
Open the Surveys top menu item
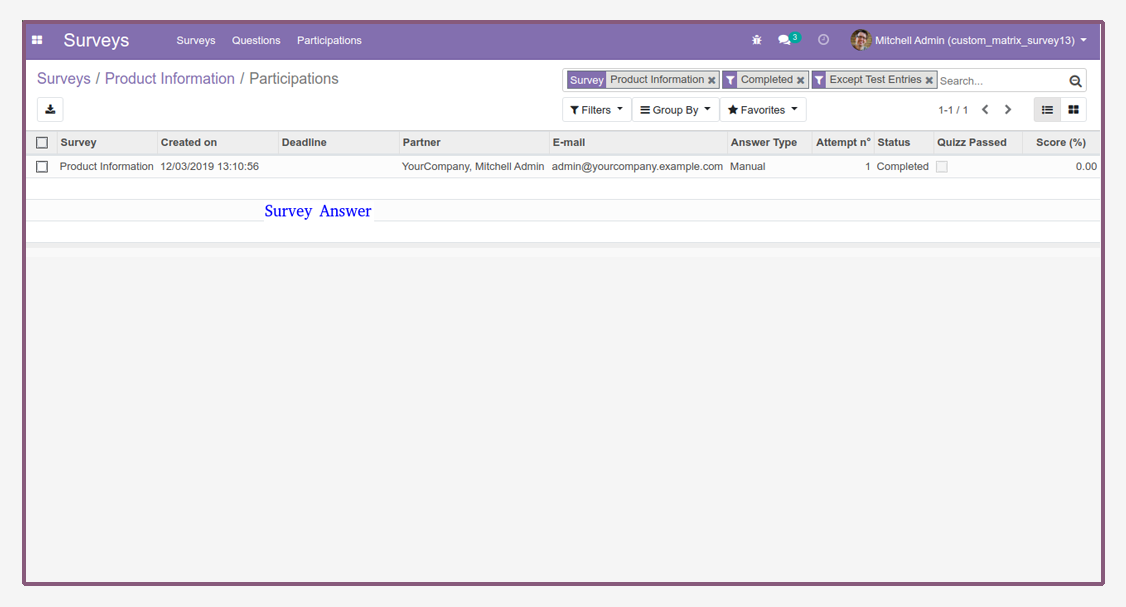point(196,40)
